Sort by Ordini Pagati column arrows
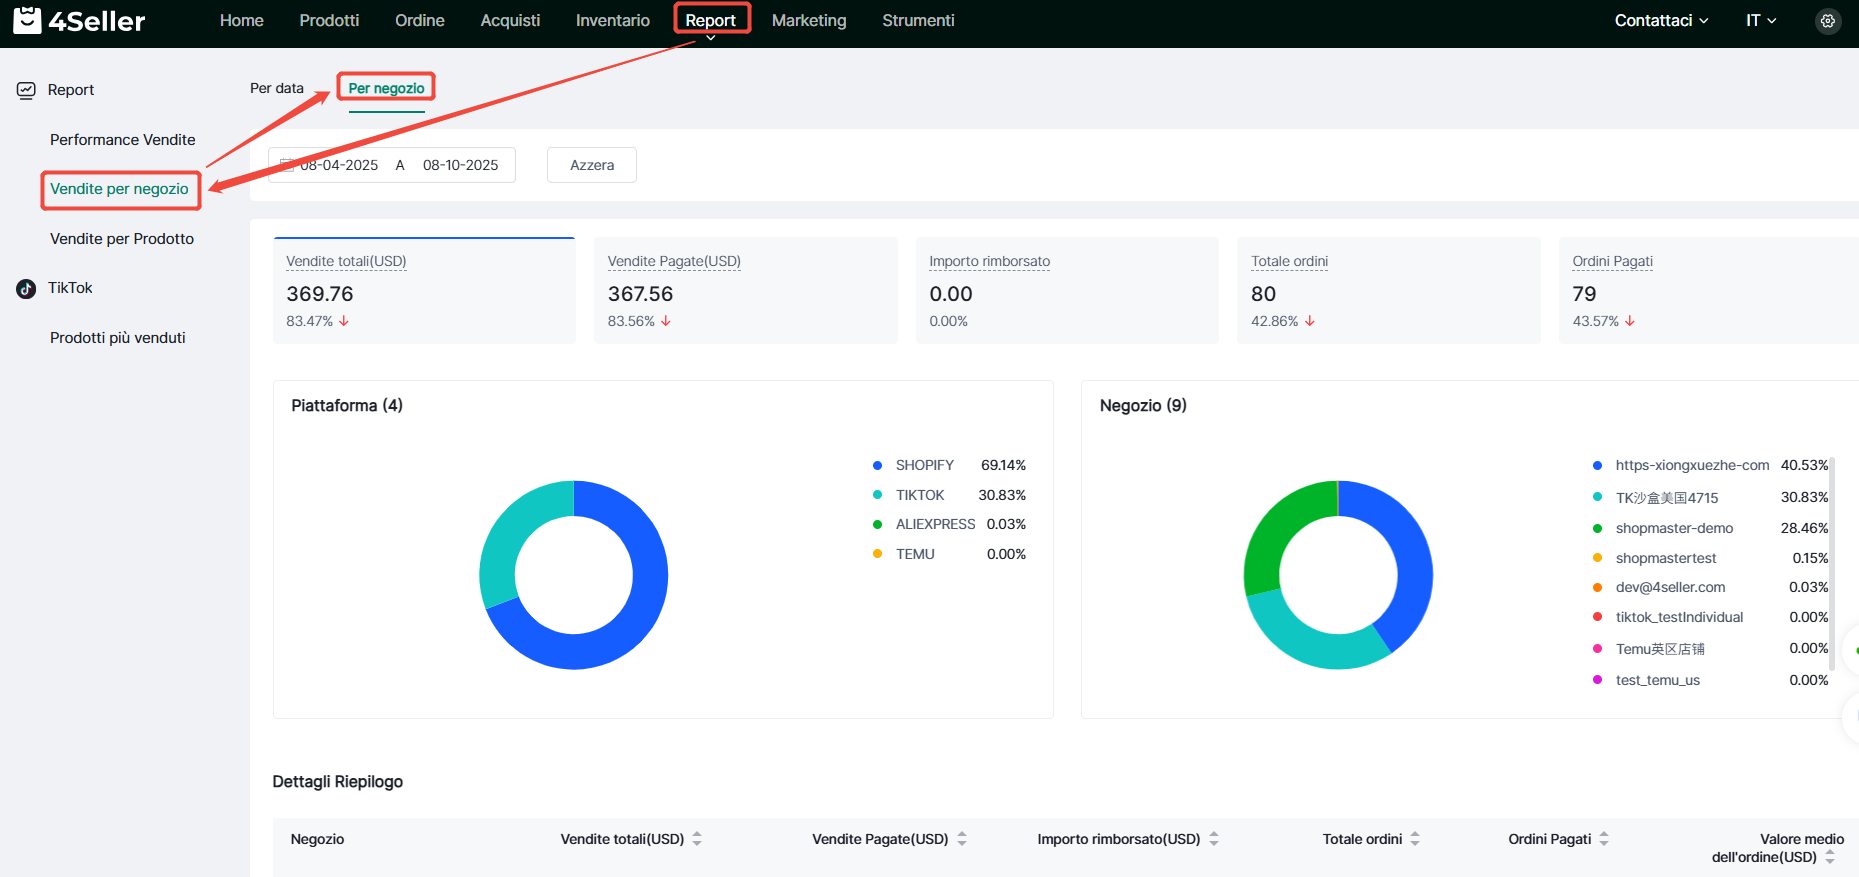Viewport: 1859px width, 877px height. pos(1603,839)
